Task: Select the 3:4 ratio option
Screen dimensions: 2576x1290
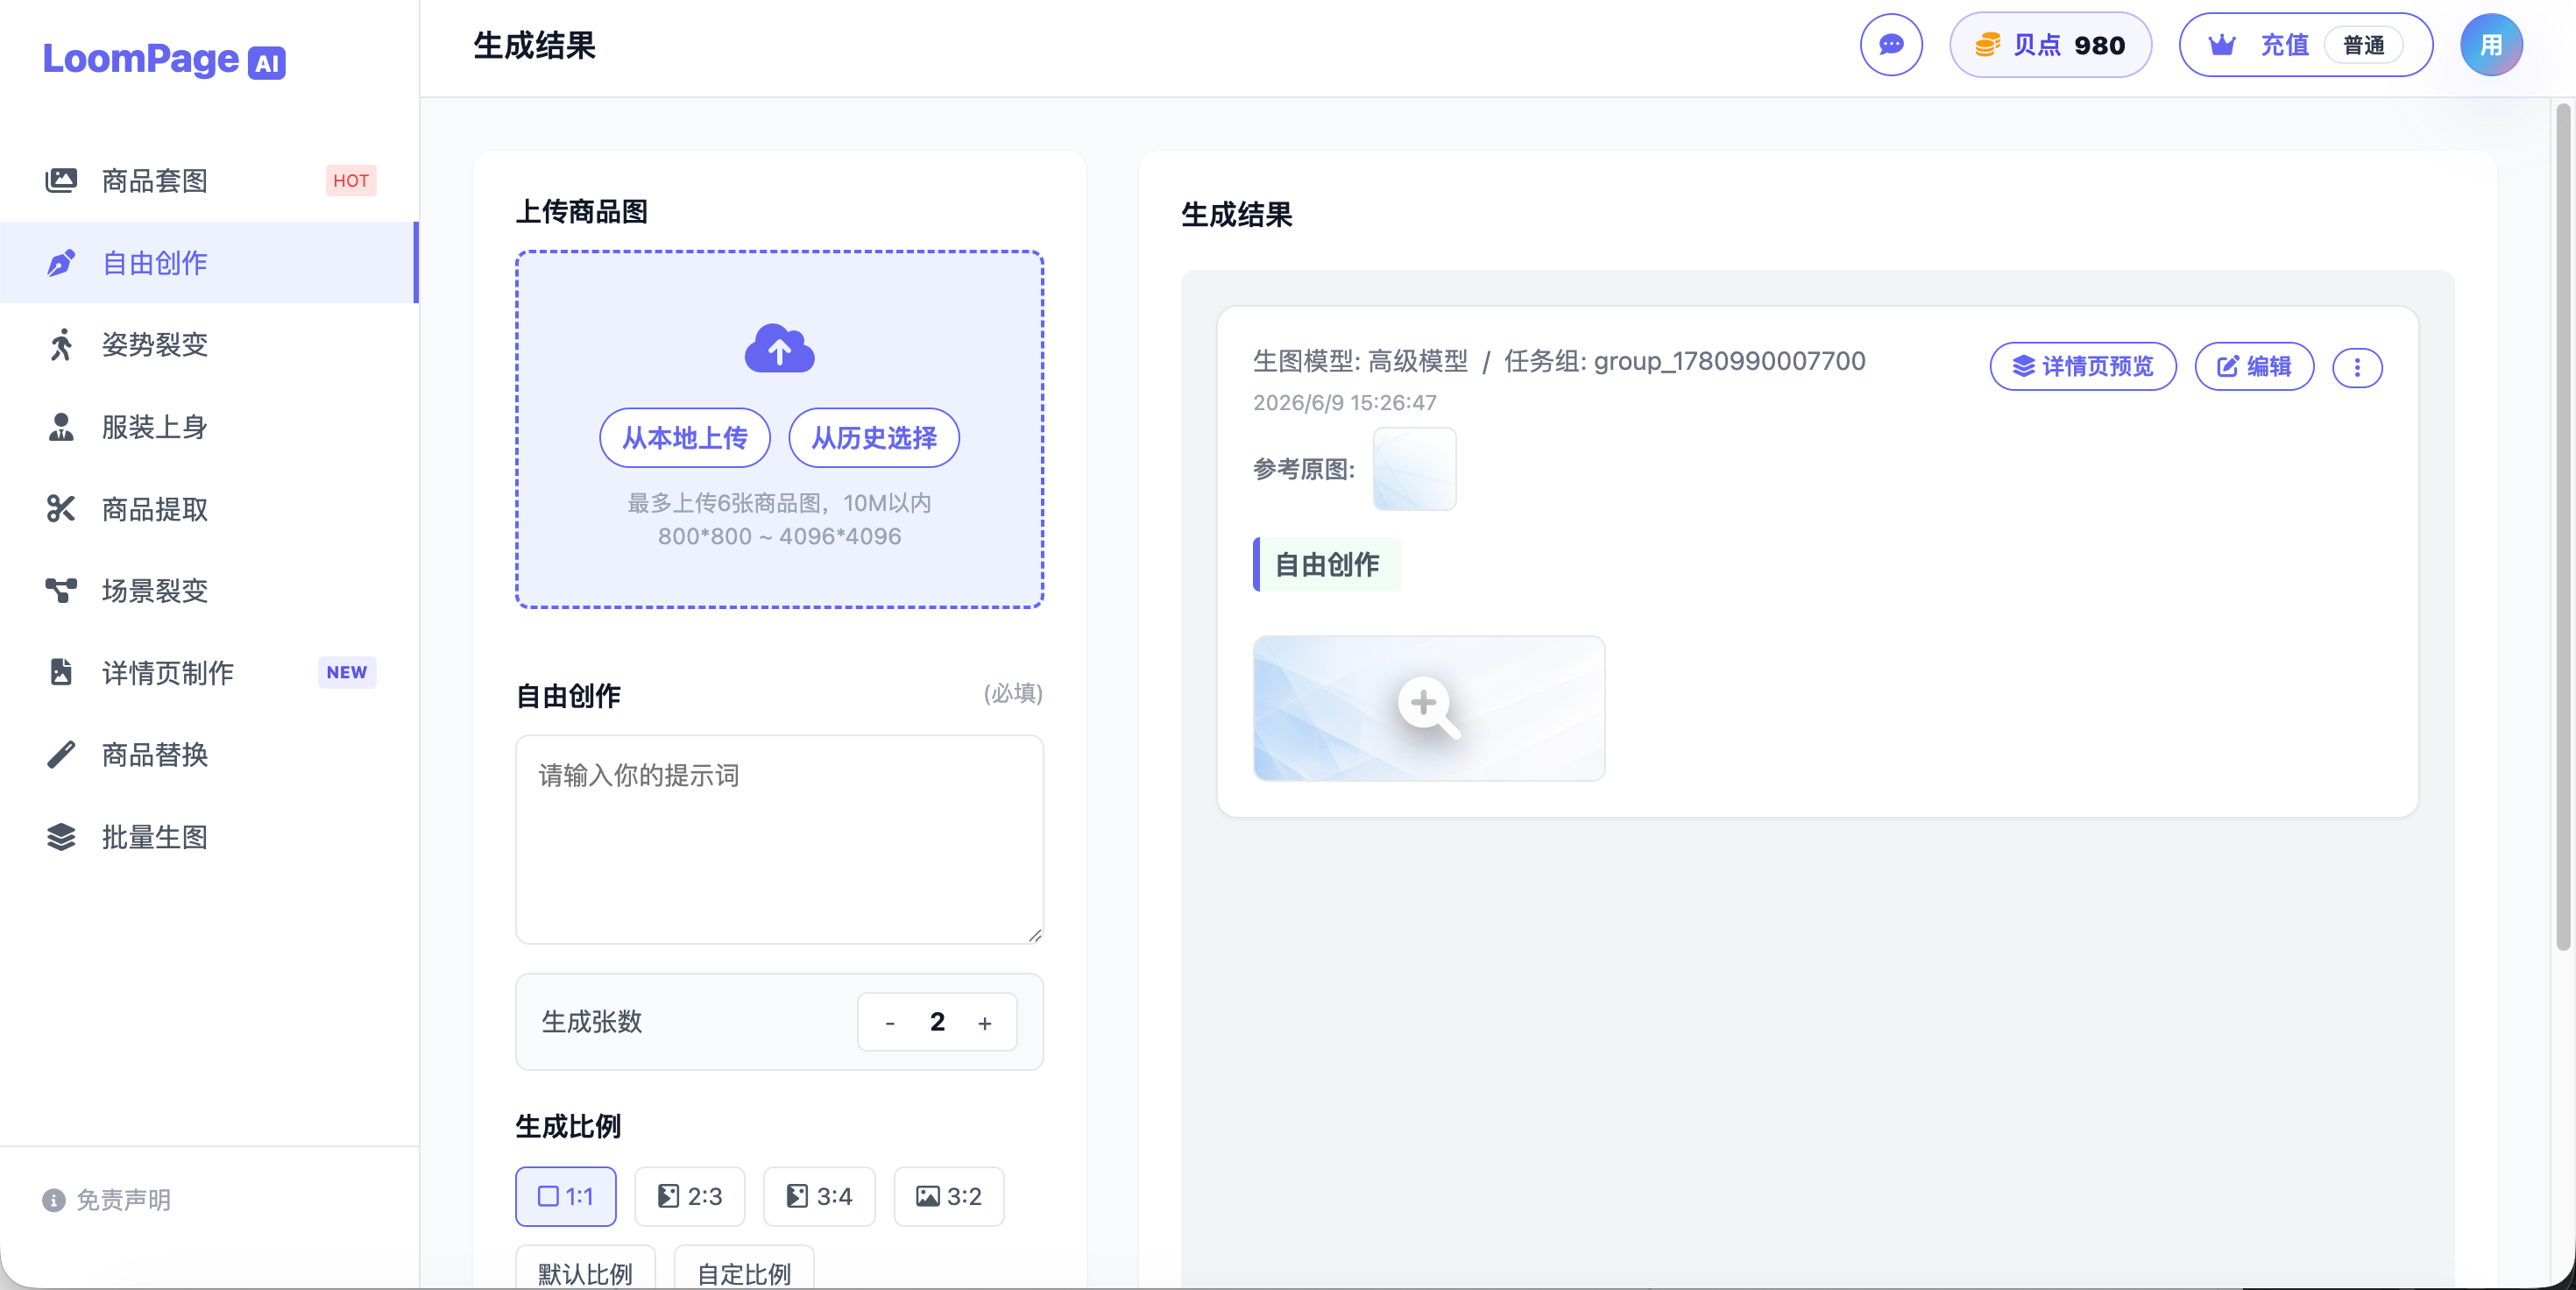Action: click(819, 1196)
